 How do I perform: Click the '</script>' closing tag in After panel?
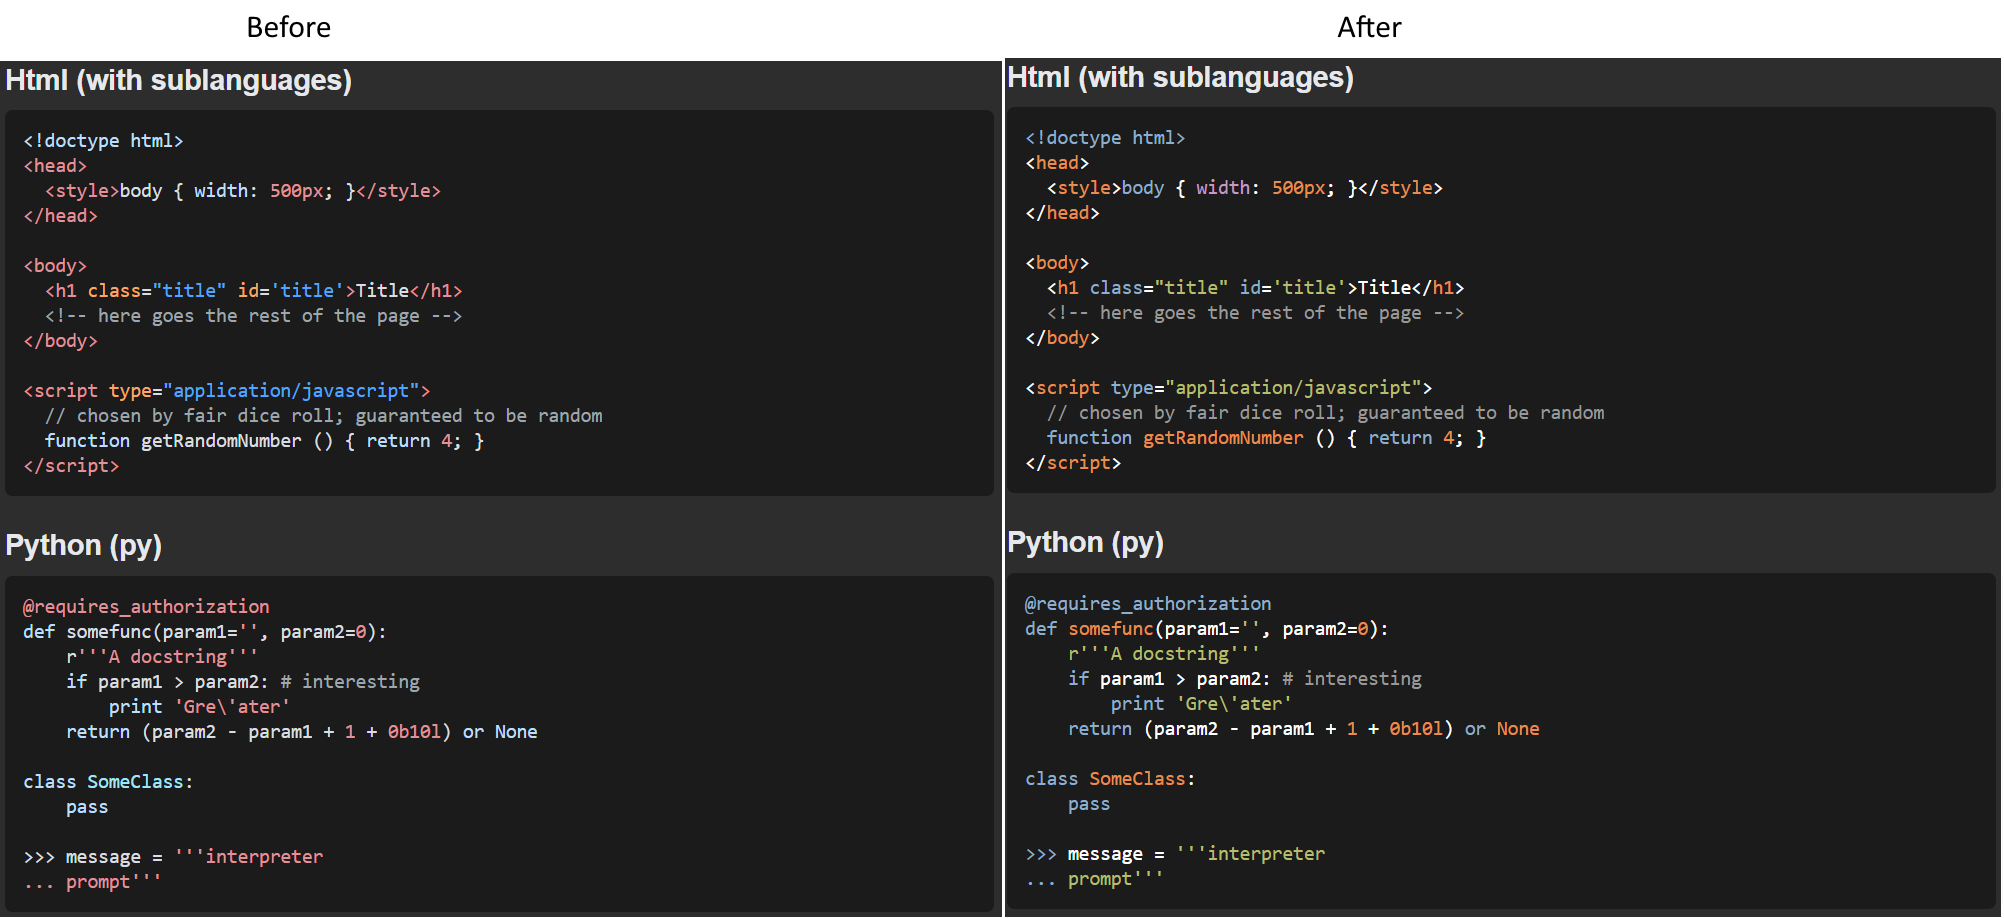[1073, 463]
